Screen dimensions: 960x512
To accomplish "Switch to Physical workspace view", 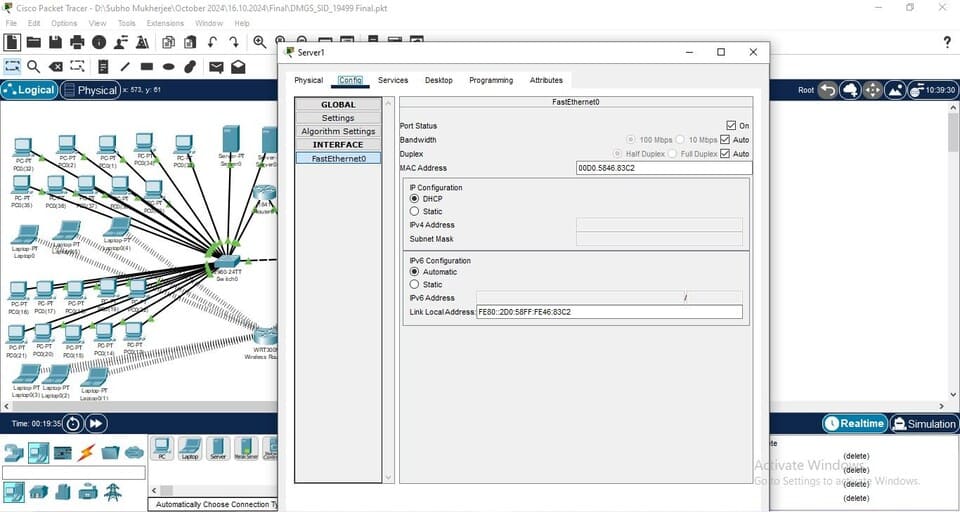I will pyautogui.click(x=90, y=90).
